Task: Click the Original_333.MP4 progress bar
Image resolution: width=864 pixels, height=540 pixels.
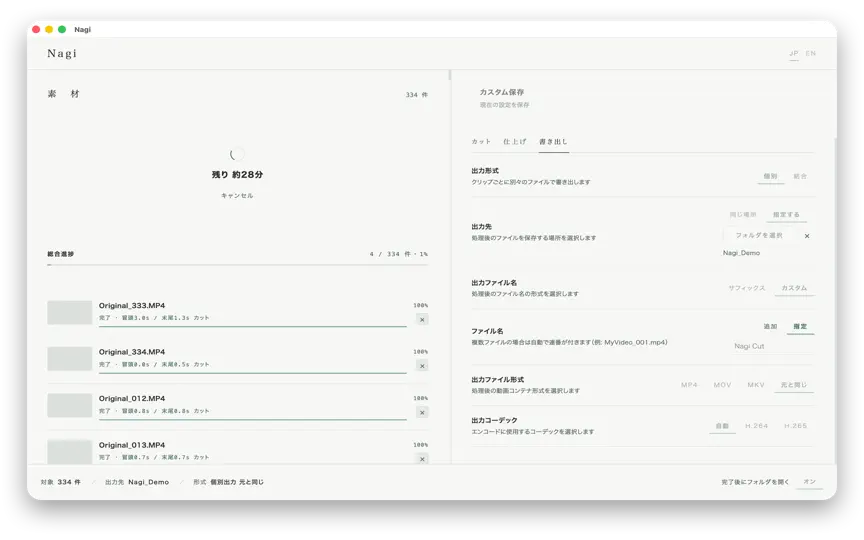Action: [x=253, y=327]
